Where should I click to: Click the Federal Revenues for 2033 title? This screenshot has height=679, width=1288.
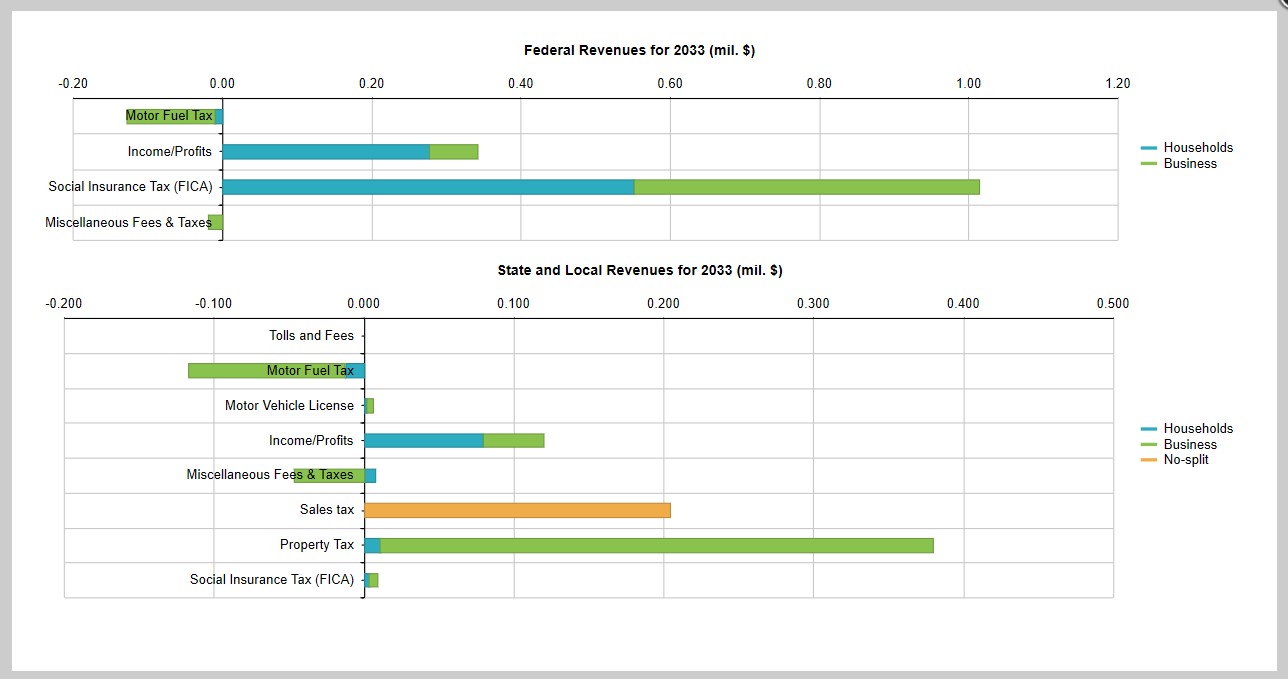[639, 51]
